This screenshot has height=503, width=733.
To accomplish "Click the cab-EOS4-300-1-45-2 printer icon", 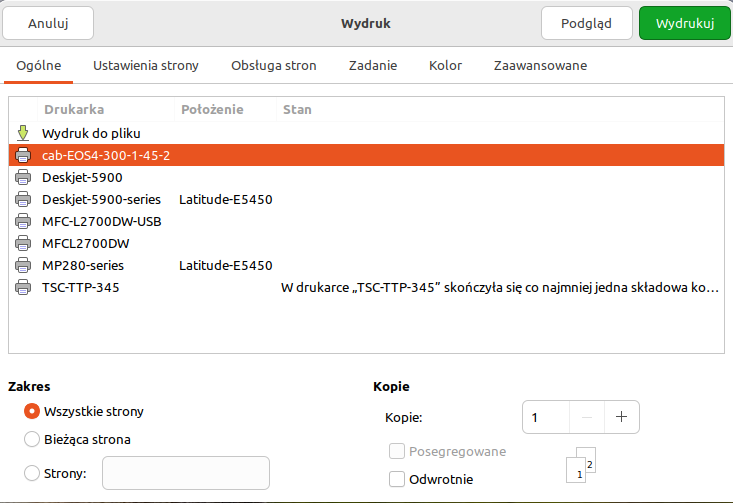I will point(23,155).
